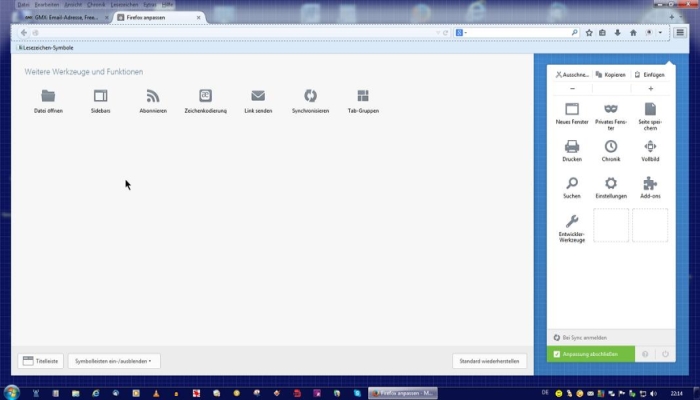Click the Zeichenkodierung icon
The width and height of the screenshot is (700, 400).
pos(206,96)
